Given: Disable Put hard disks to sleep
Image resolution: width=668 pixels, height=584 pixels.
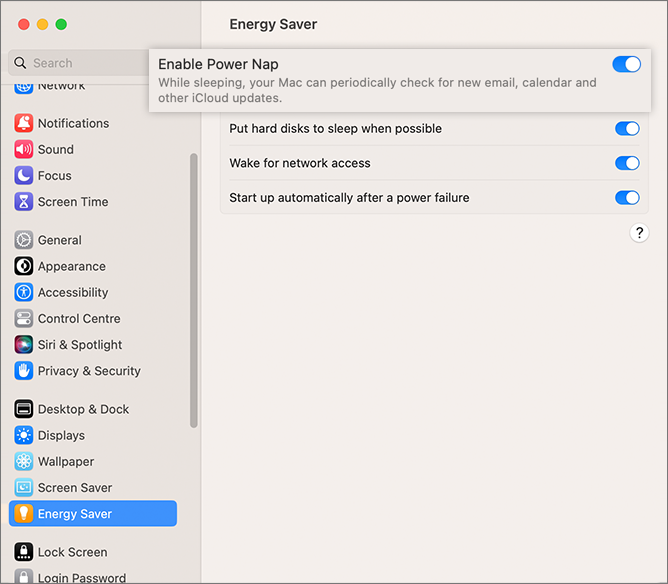Looking at the screenshot, I should click(x=627, y=129).
